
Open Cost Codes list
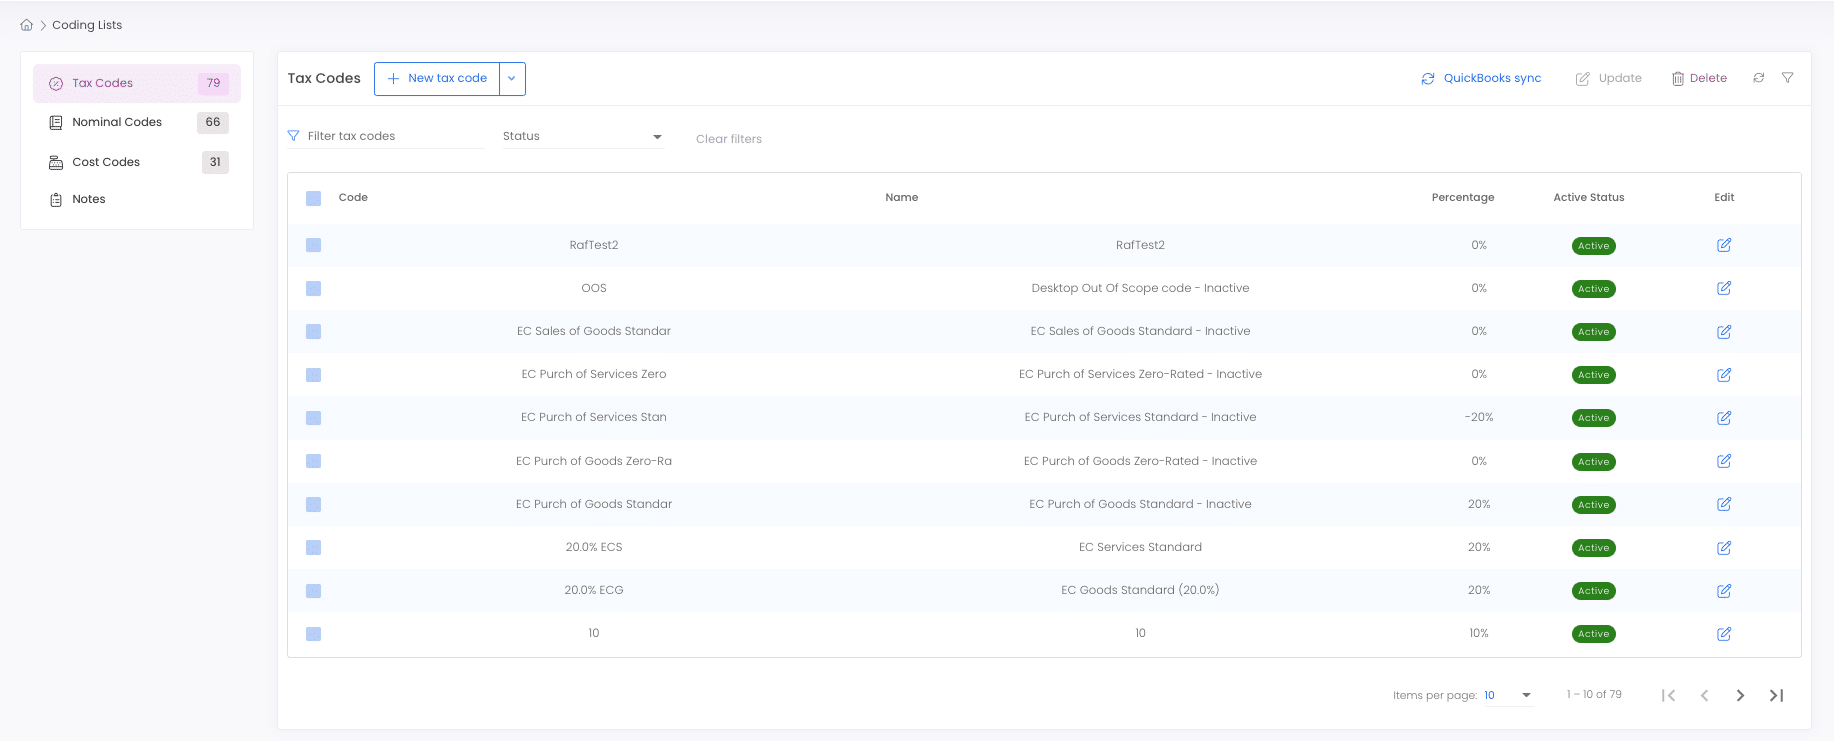137,162
